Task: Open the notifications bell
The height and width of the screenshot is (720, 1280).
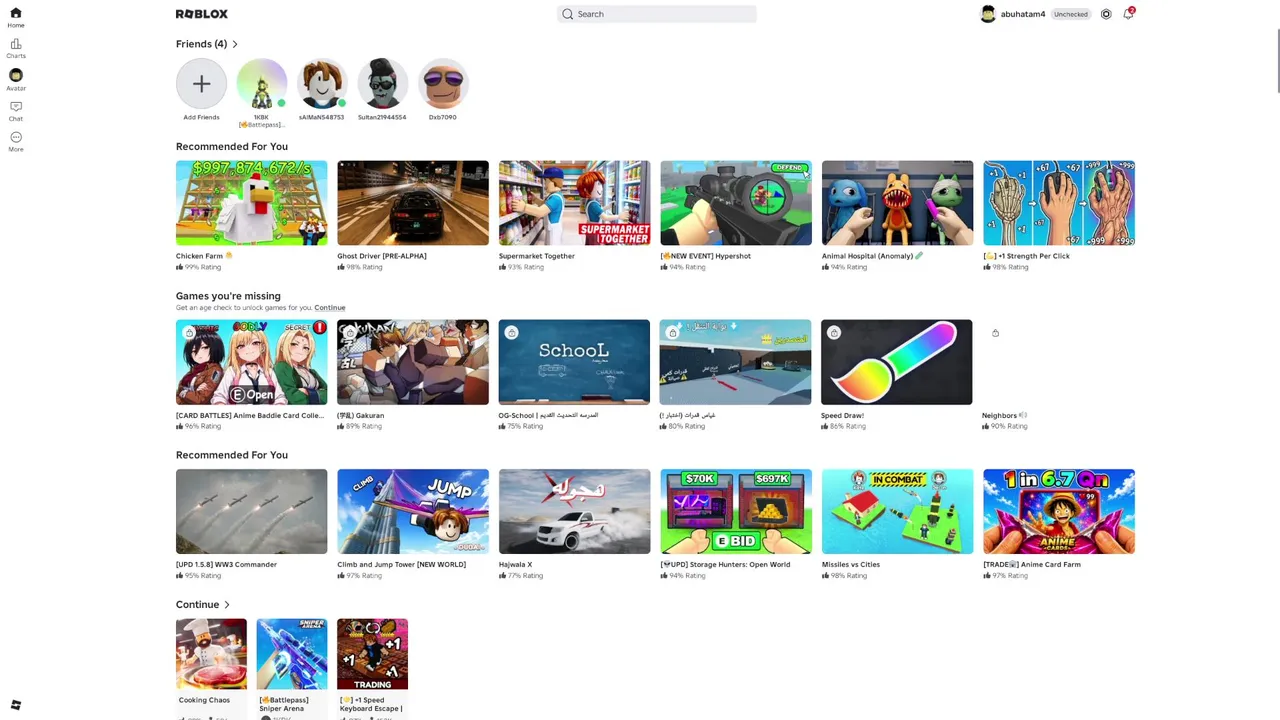Action: pyautogui.click(x=1128, y=14)
